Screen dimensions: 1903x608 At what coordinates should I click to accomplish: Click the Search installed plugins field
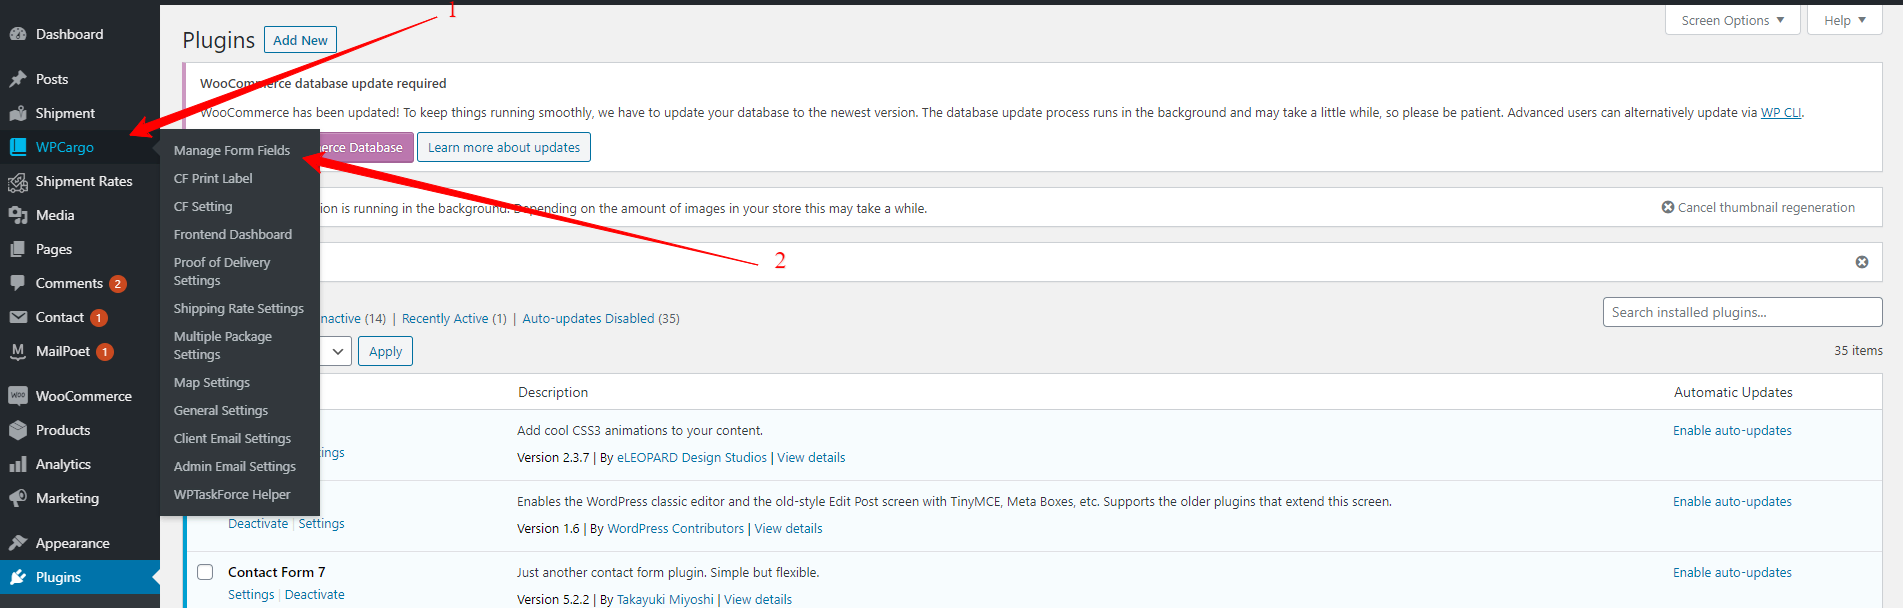pyautogui.click(x=1742, y=312)
